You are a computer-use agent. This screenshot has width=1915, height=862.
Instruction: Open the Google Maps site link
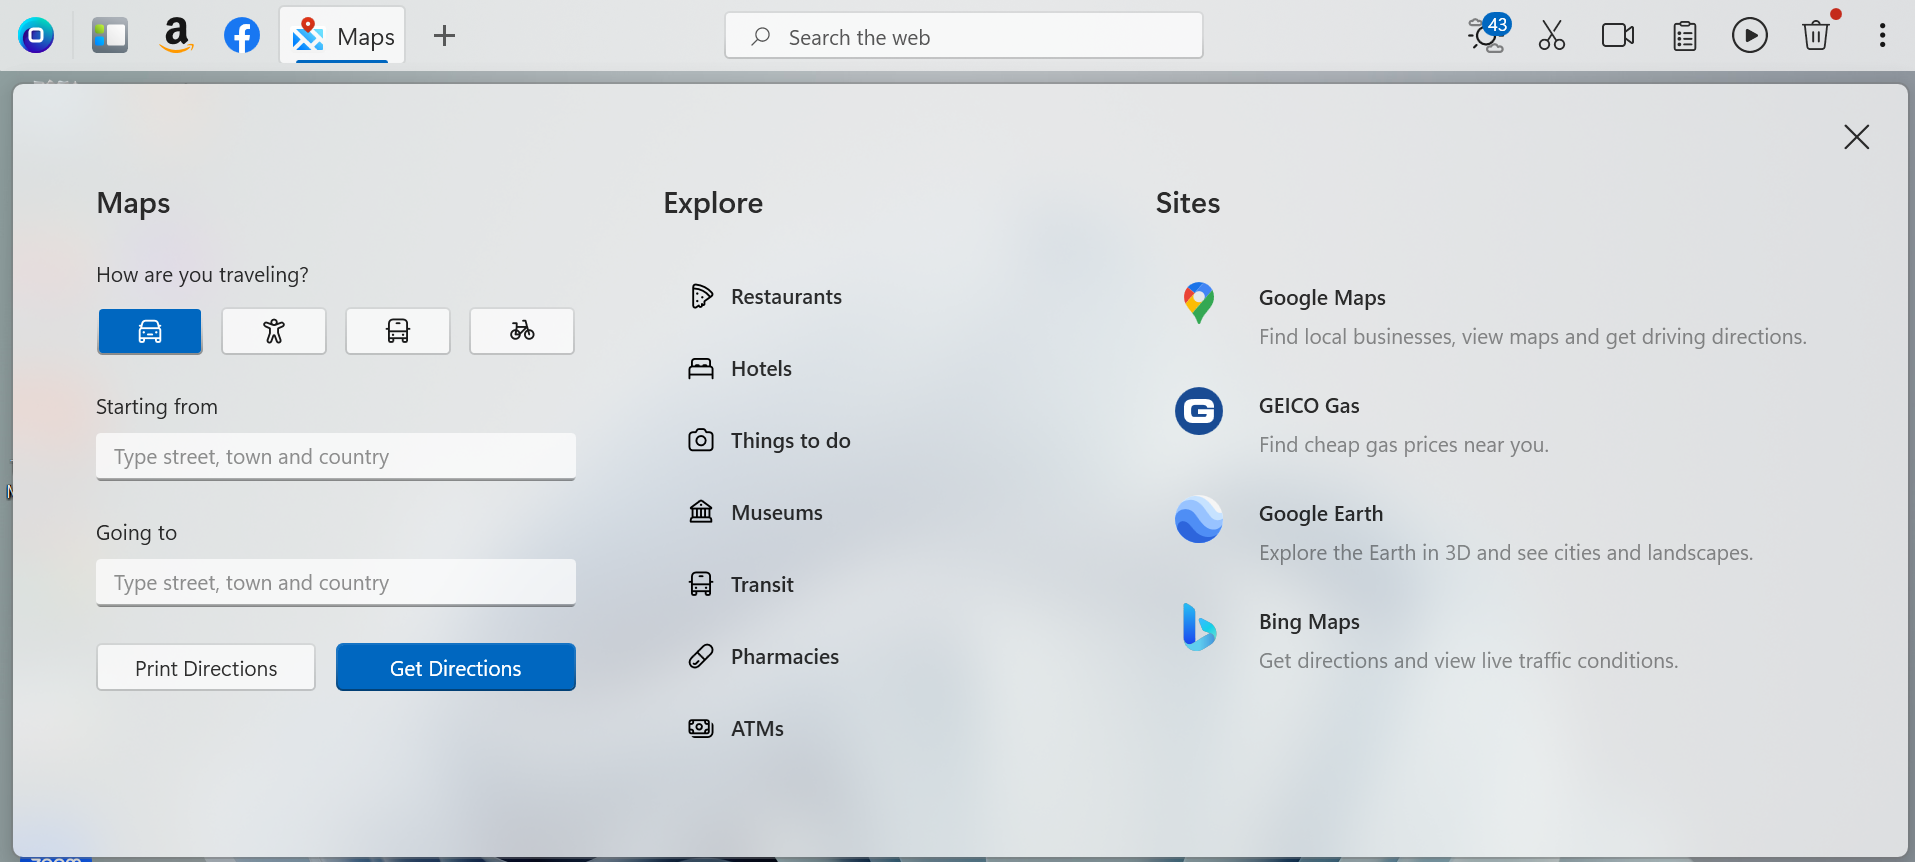pos(1322,298)
